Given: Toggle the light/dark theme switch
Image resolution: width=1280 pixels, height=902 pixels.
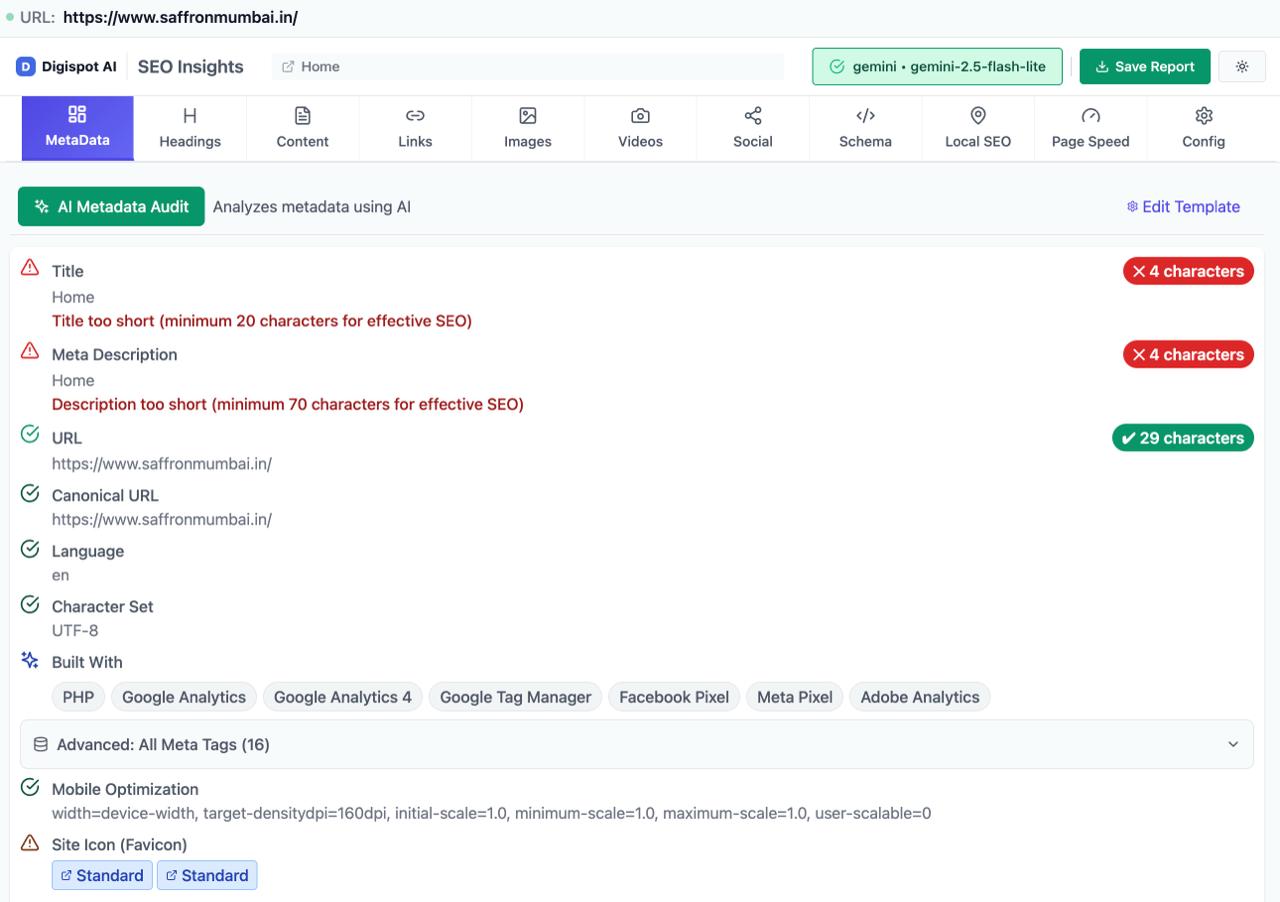Looking at the screenshot, I should [x=1242, y=66].
